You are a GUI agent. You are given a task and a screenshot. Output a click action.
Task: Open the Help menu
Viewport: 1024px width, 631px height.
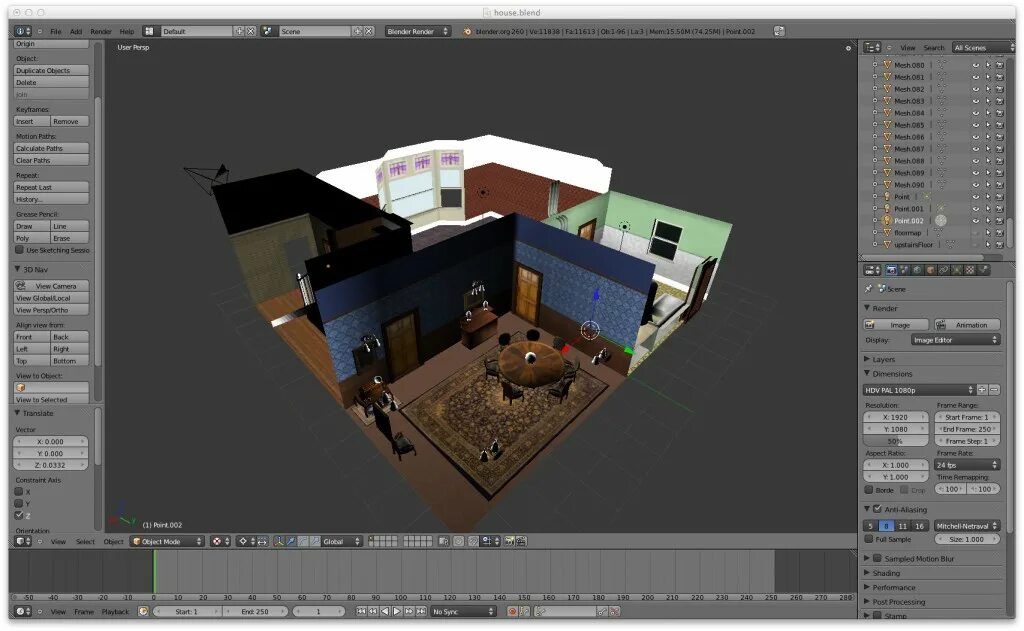coord(127,31)
